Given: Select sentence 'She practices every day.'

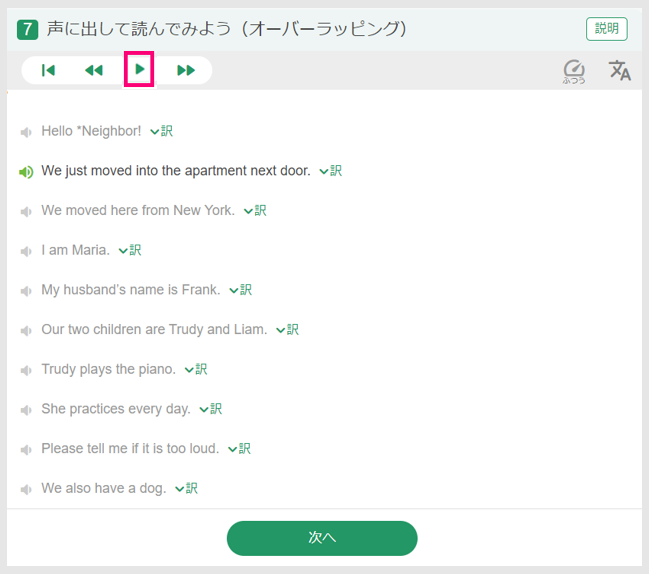Looking at the screenshot, I should coord(116,409).
